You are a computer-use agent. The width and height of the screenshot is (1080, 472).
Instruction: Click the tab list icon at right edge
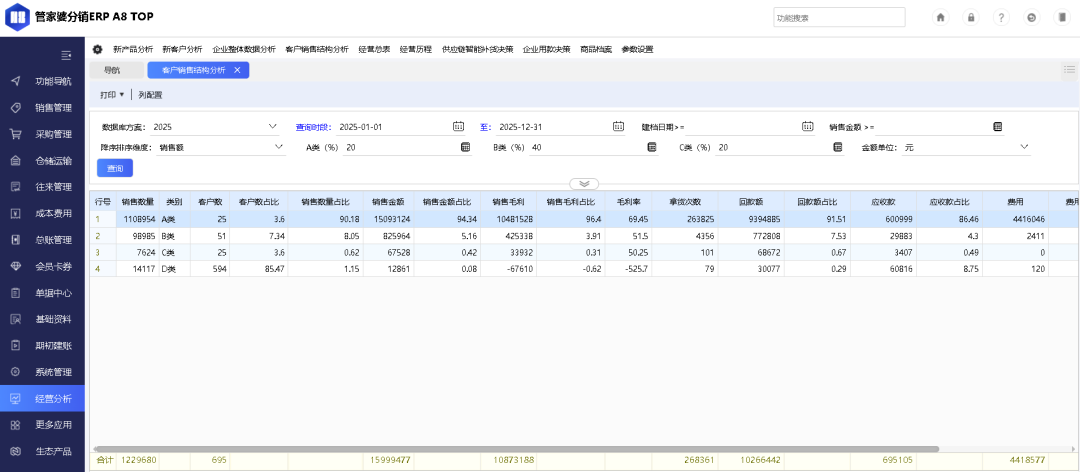(x=1070, y=70)
